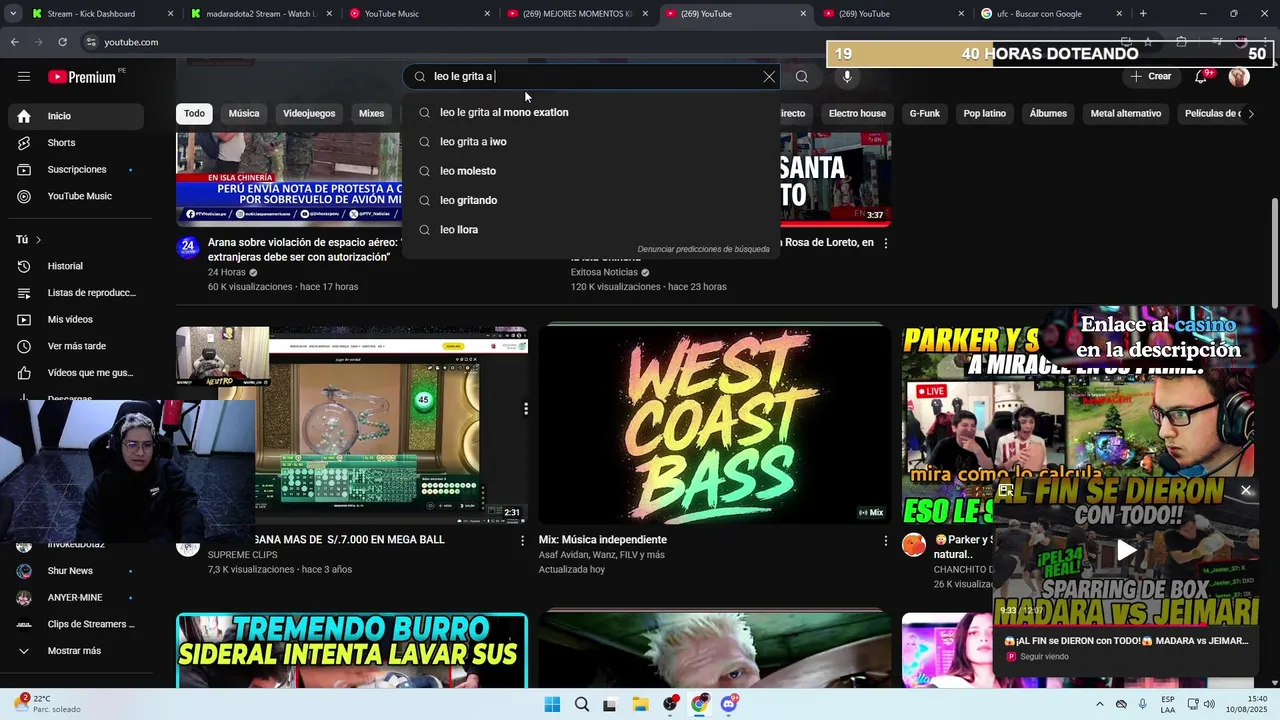Screen dimensions: 1280x720
Task: Open a new browser tab
Action: point(1143,14)
